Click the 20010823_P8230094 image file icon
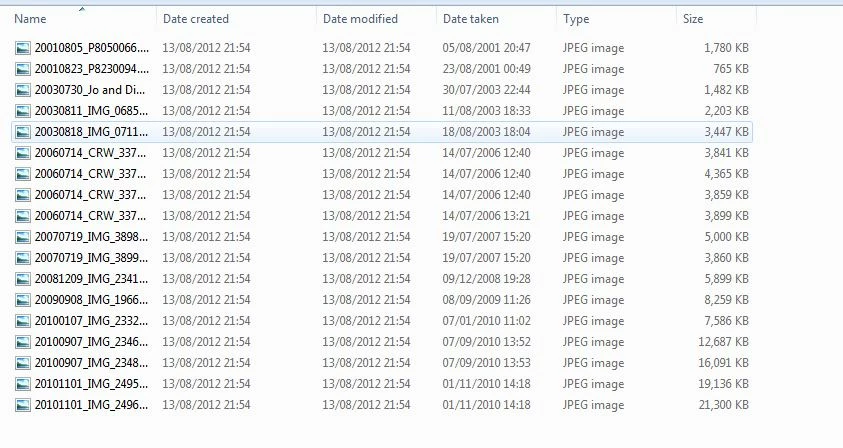 tap(23, 69)
